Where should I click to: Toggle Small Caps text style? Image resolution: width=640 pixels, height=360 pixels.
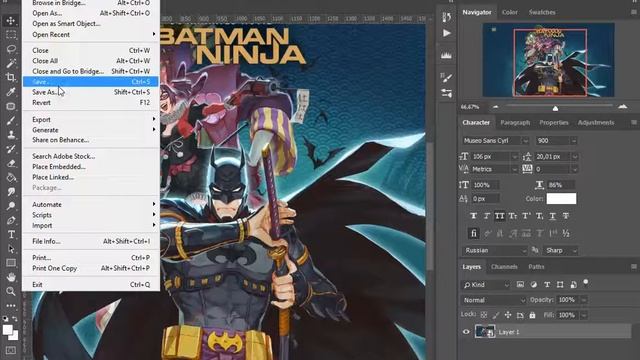pos(513,216)
